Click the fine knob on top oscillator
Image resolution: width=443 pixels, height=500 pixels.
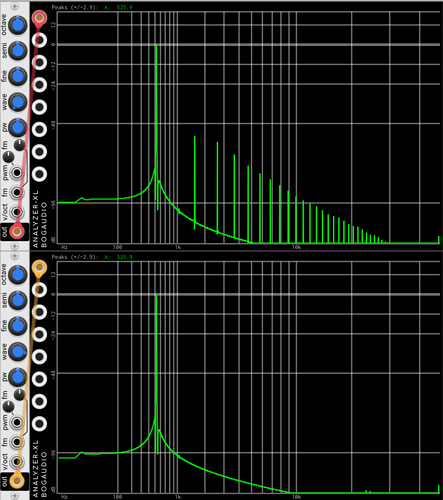pyautogui.click(x=17, y=76)
